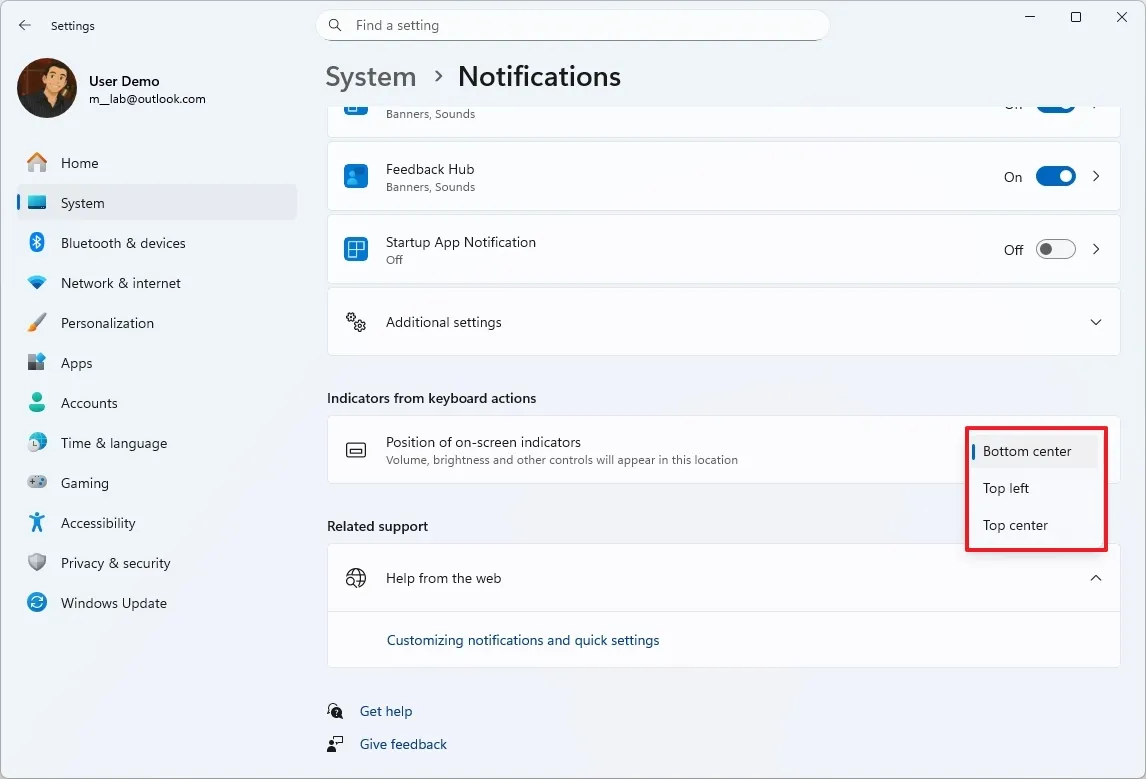Select the Accessibility section

point(98,522)
